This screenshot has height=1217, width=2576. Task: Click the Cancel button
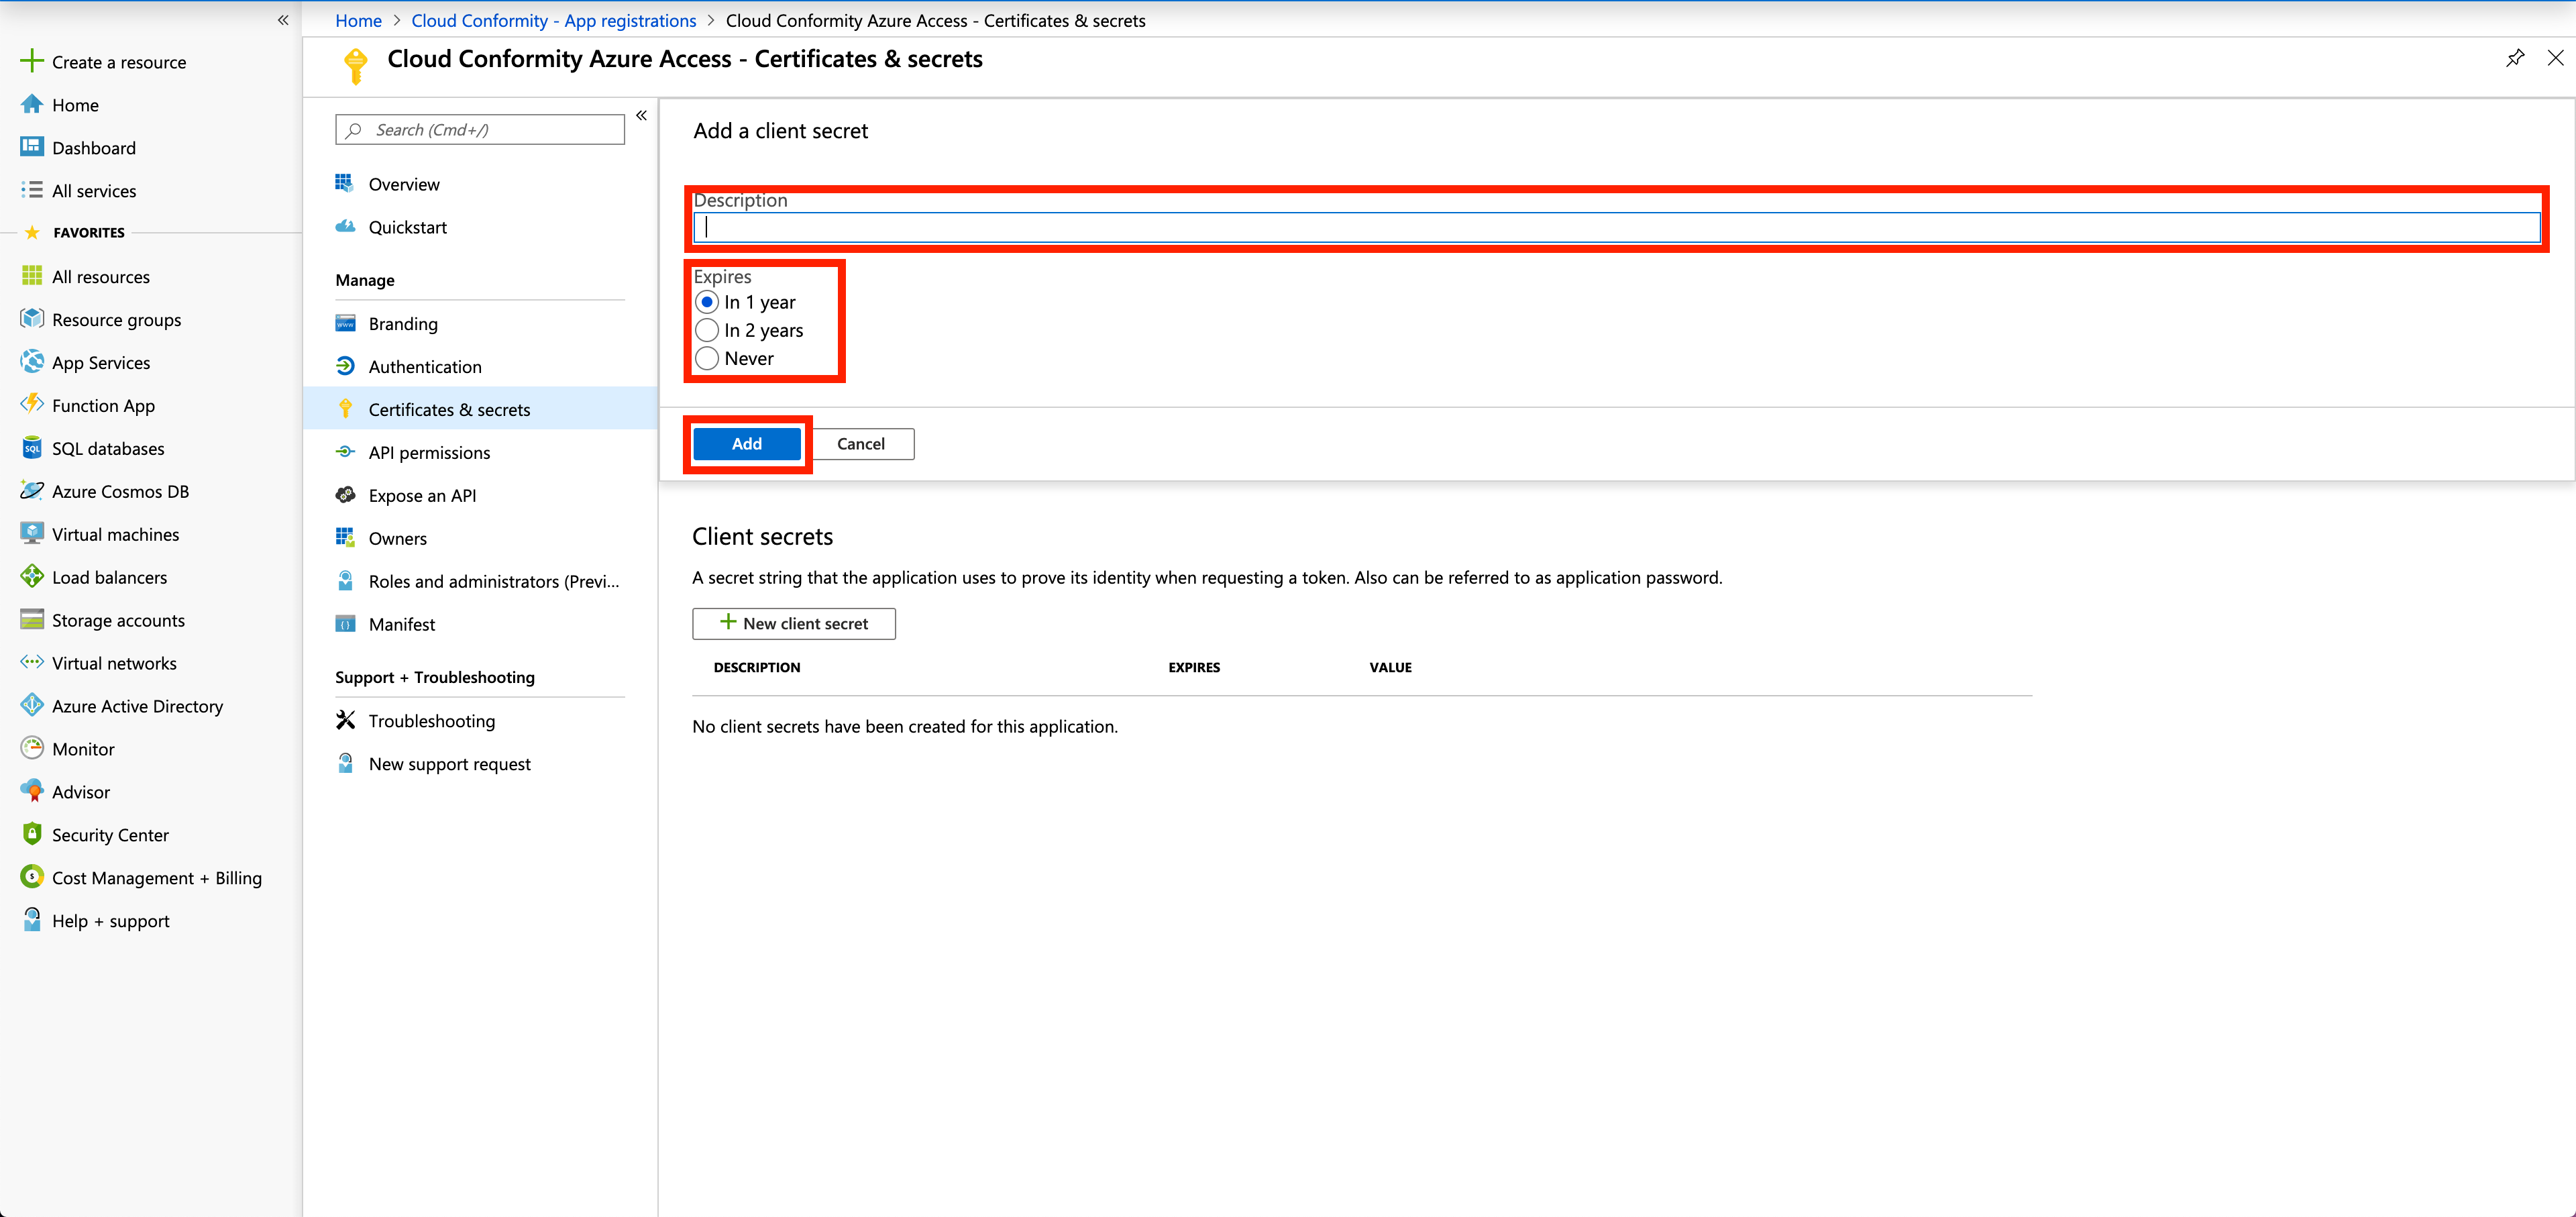tap(861, 444)
